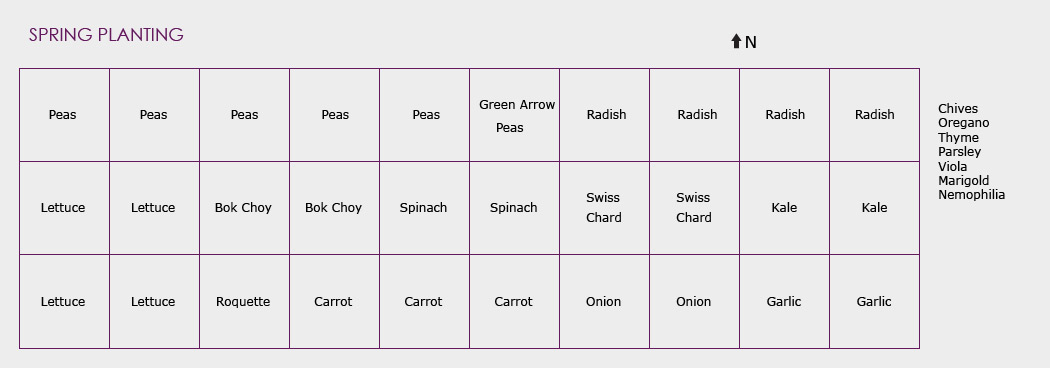Screen dimensions: 1050x368
Task: Click the first Bok Choy cell
Action: 244,208
